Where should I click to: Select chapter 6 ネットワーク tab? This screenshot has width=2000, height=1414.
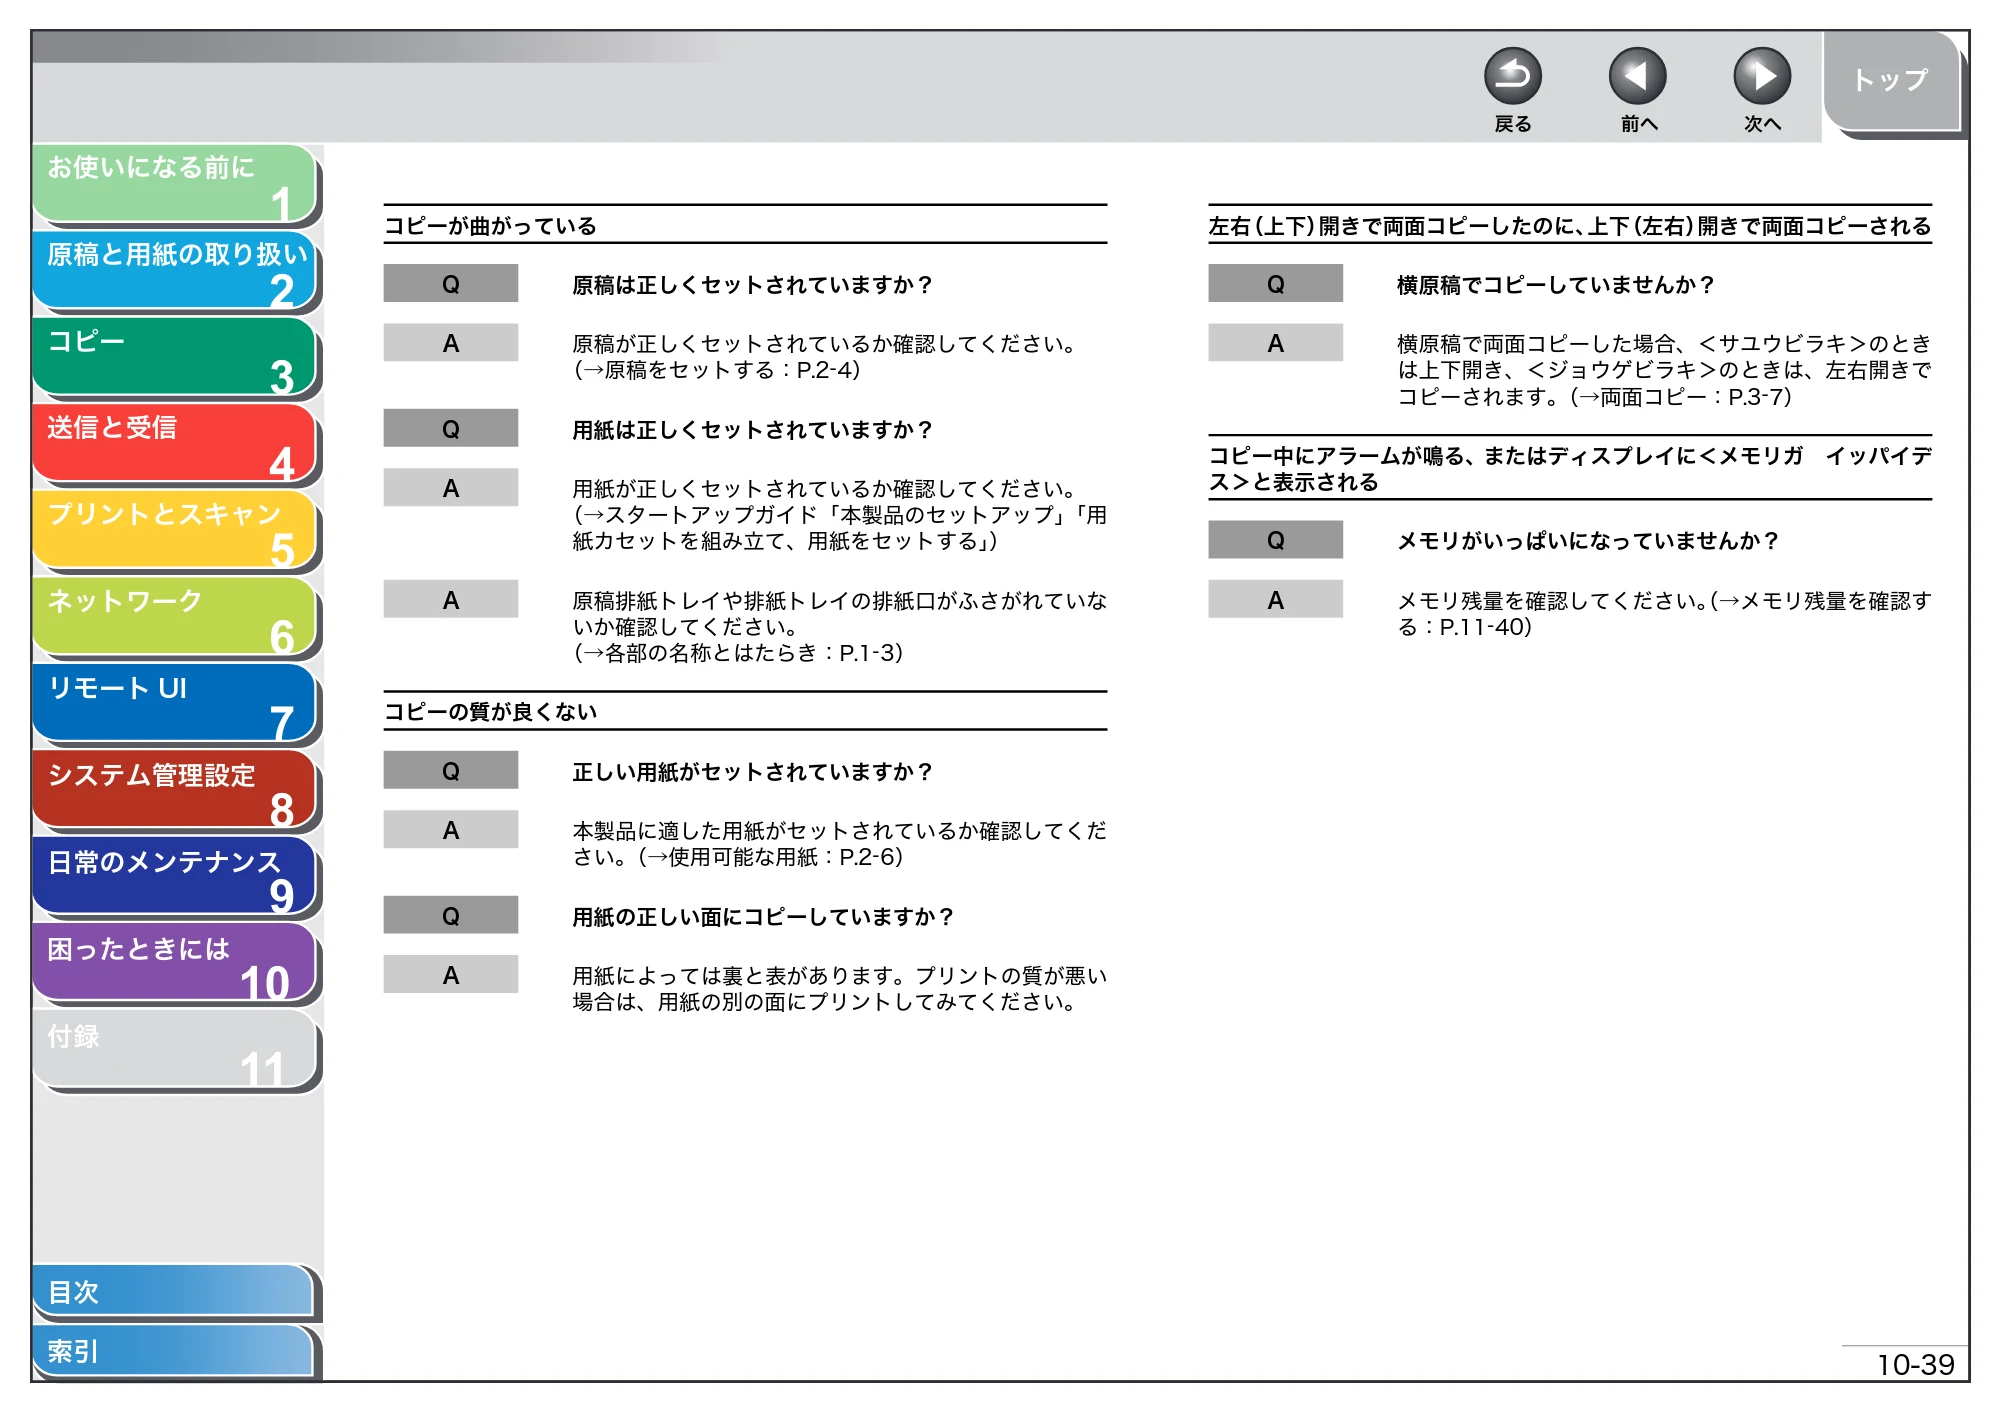tap(175, 617)
